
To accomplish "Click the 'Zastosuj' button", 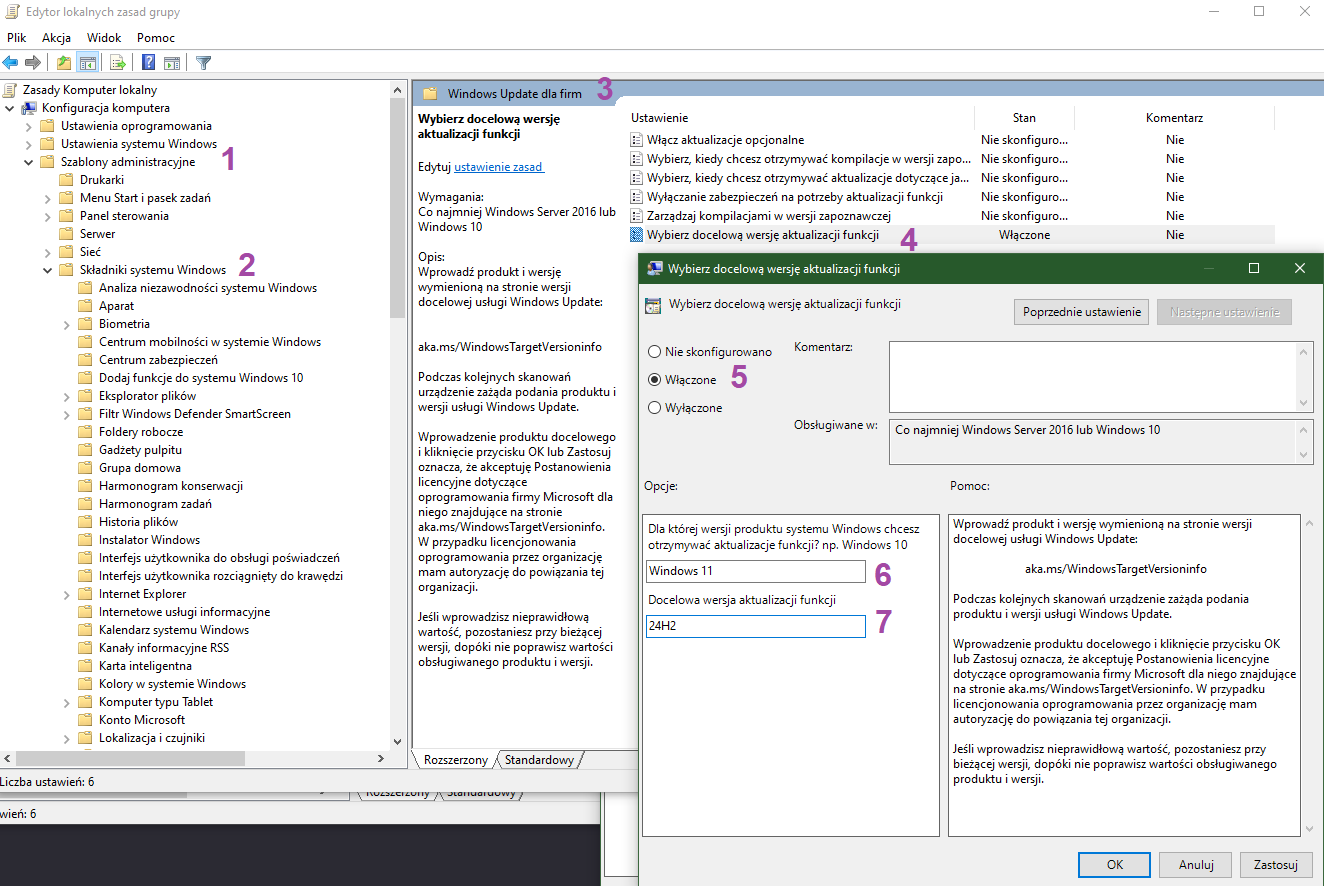I will pyautogui.click(x=1275, y=865).
